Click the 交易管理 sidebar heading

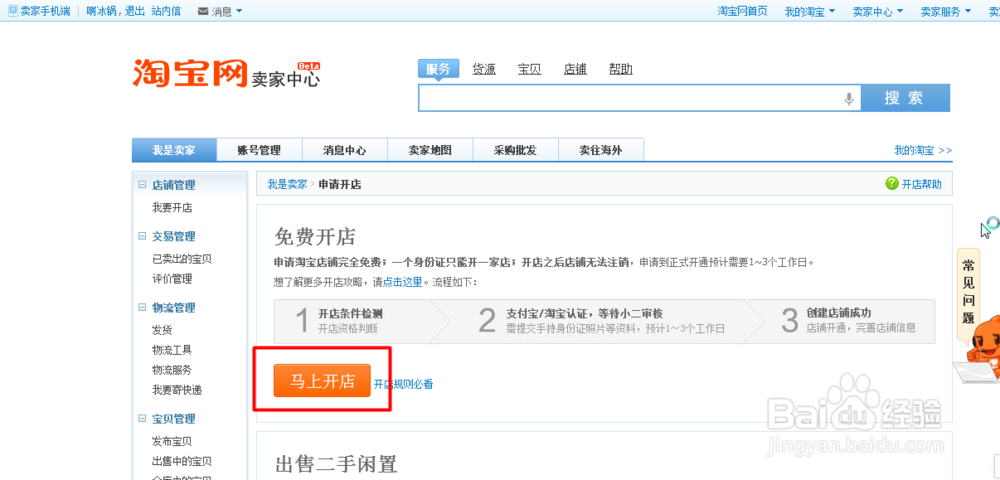[173, 236]
